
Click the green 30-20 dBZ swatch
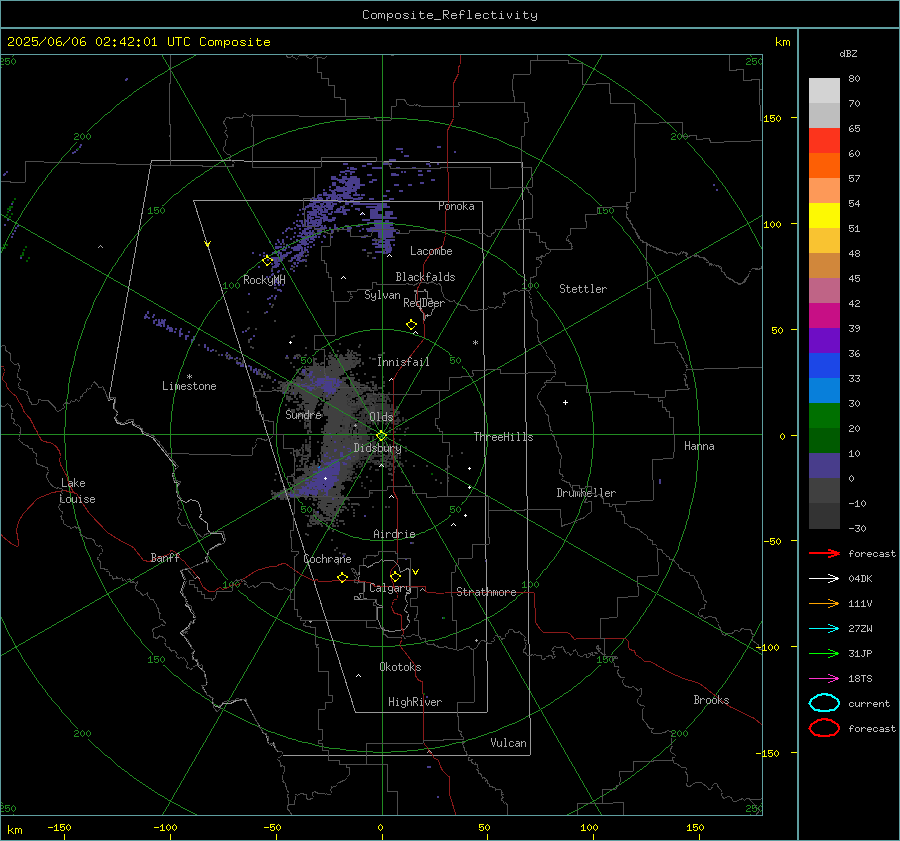824,416
